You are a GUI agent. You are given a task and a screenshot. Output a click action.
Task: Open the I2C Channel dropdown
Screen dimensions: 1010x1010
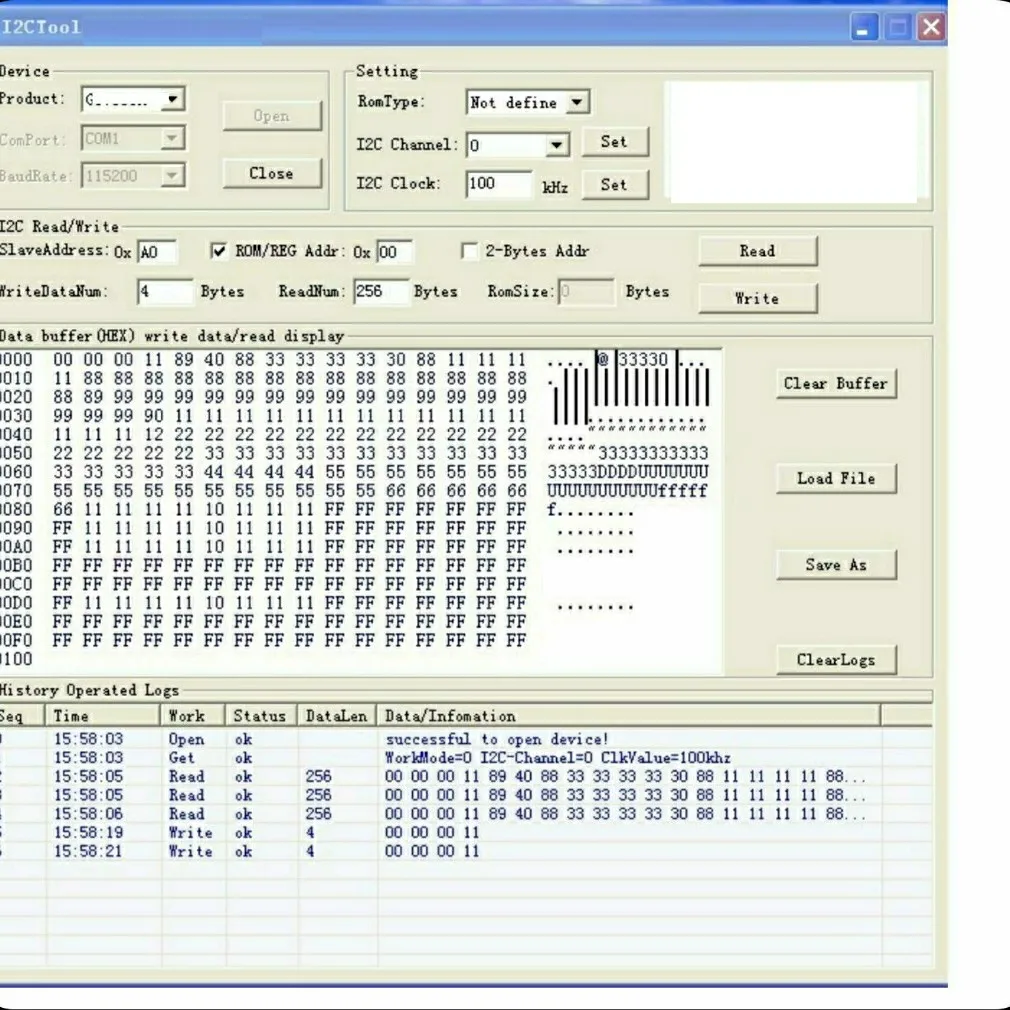tap(557, 145)
